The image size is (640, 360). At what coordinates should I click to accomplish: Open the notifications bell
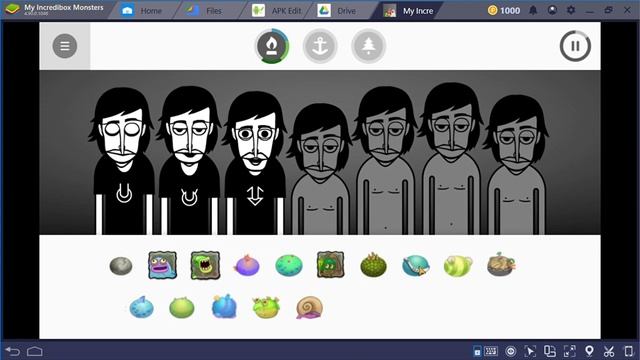click(533, 11)
